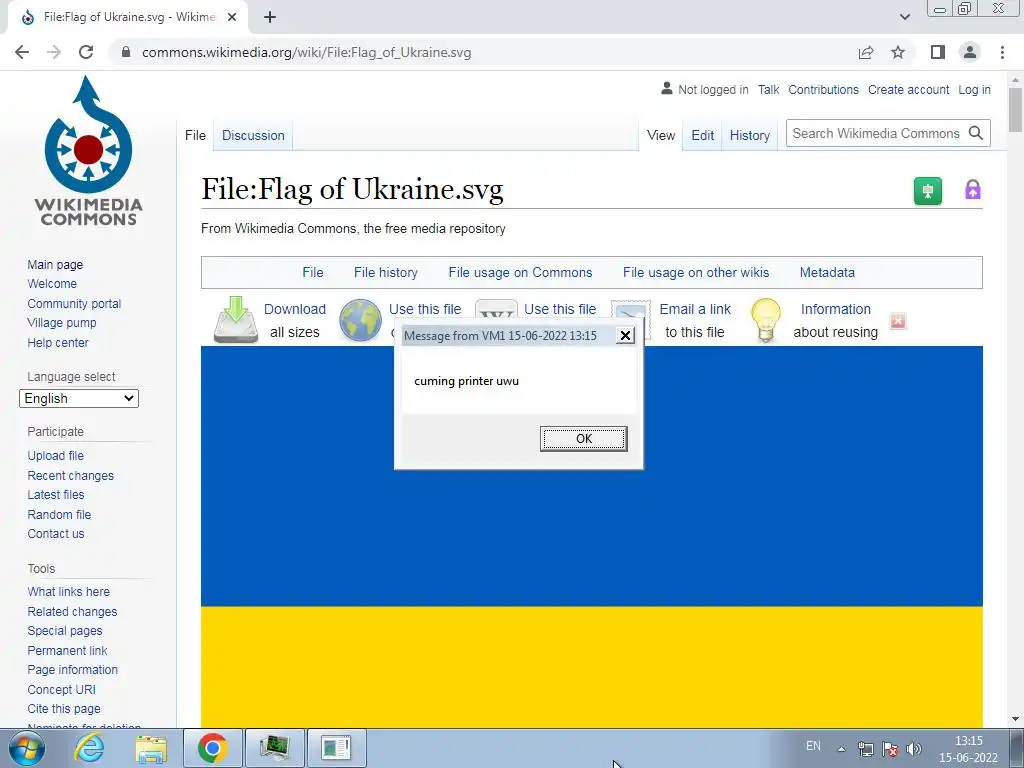Screen dimensions: 1024x768
Task: Click the Wikimedia Commons logo
Action: pos(88,151)
